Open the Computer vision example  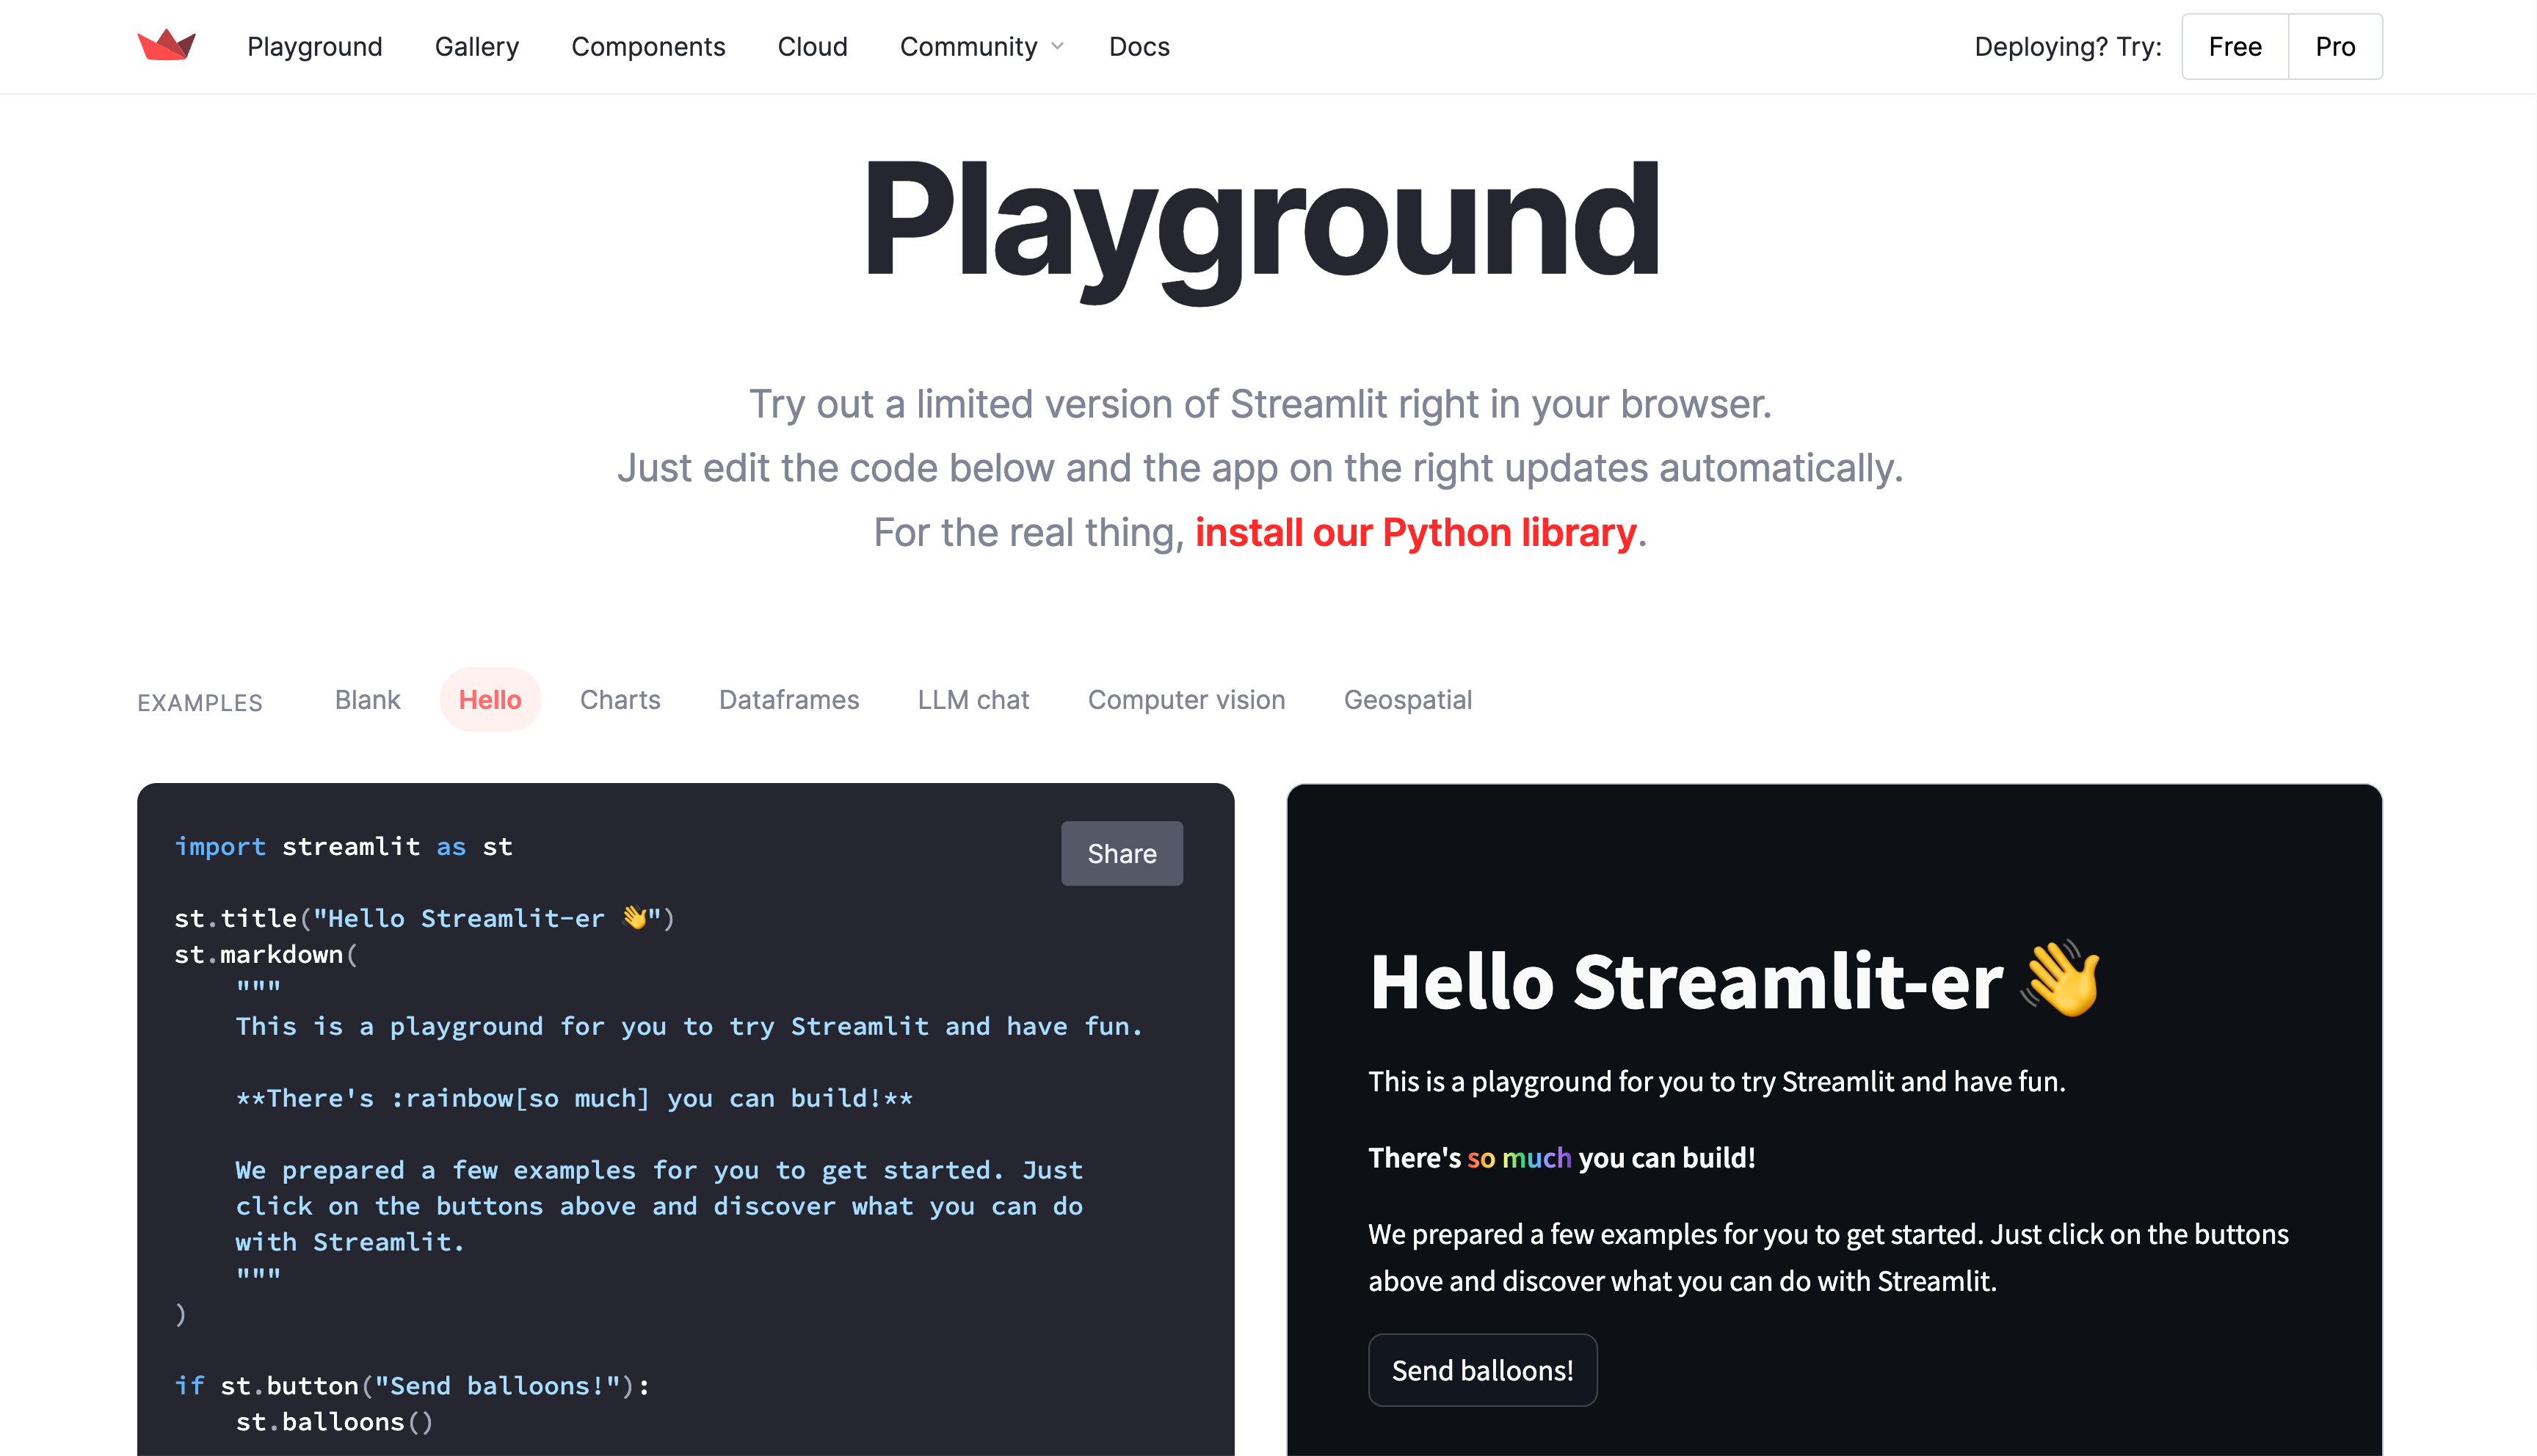coord(1186,699)
